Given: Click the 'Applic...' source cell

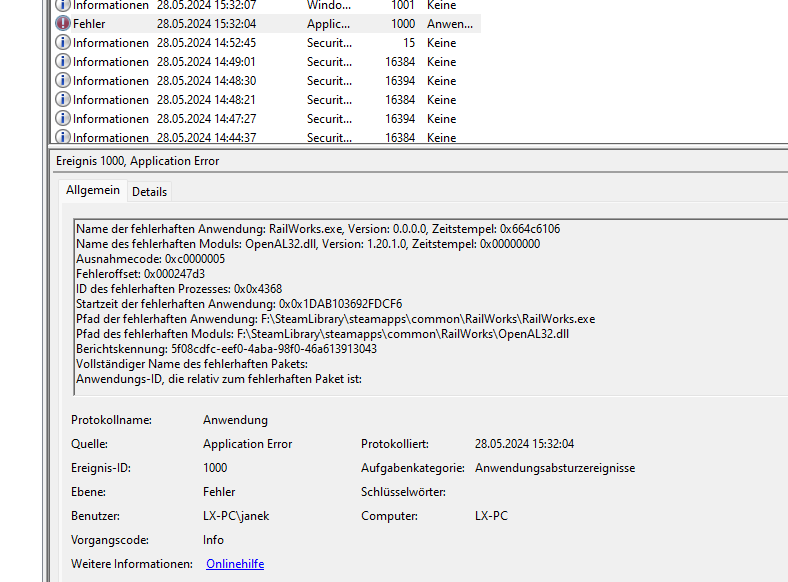Looking at the screenshot, I should (329, 24).
